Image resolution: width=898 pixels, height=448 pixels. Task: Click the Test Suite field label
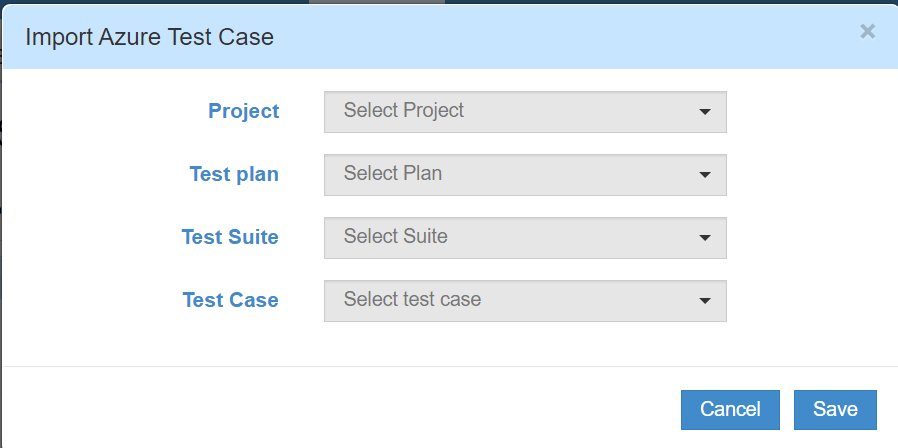230,238
